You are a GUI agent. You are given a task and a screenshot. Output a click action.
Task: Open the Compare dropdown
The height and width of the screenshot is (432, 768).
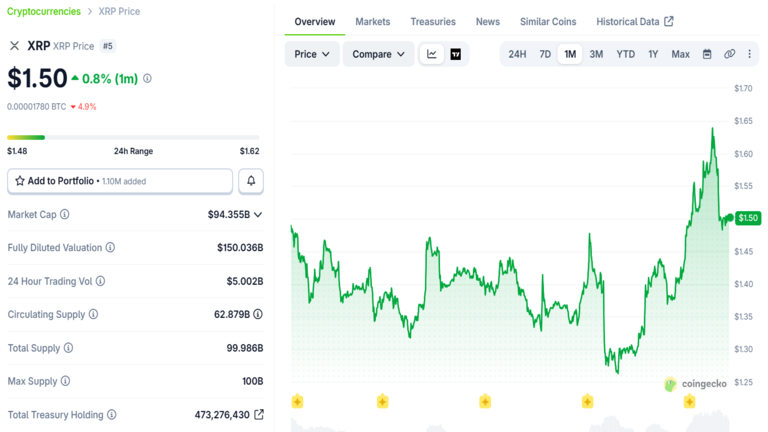tap(379, 54)
